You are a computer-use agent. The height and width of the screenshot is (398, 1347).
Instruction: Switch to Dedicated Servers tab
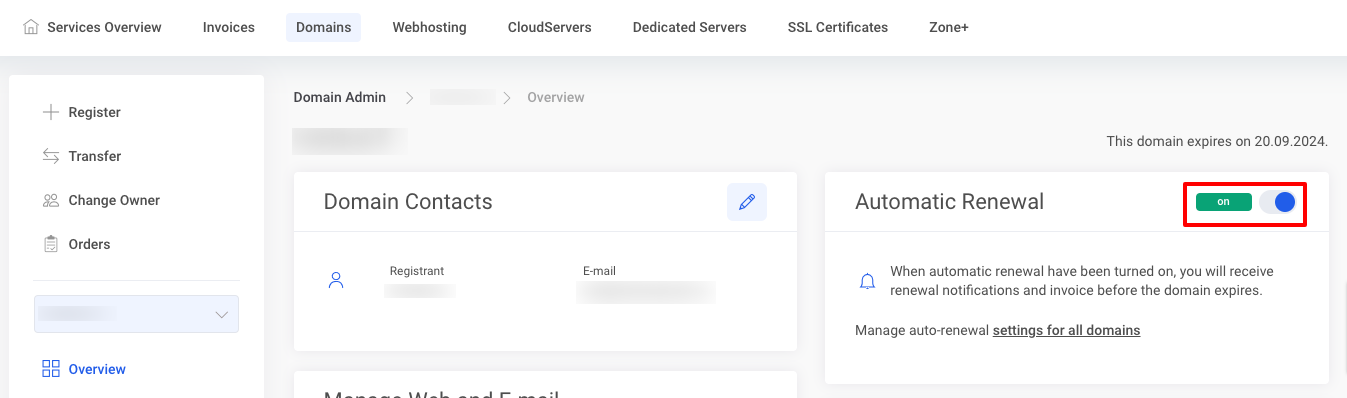coord(689,27)
